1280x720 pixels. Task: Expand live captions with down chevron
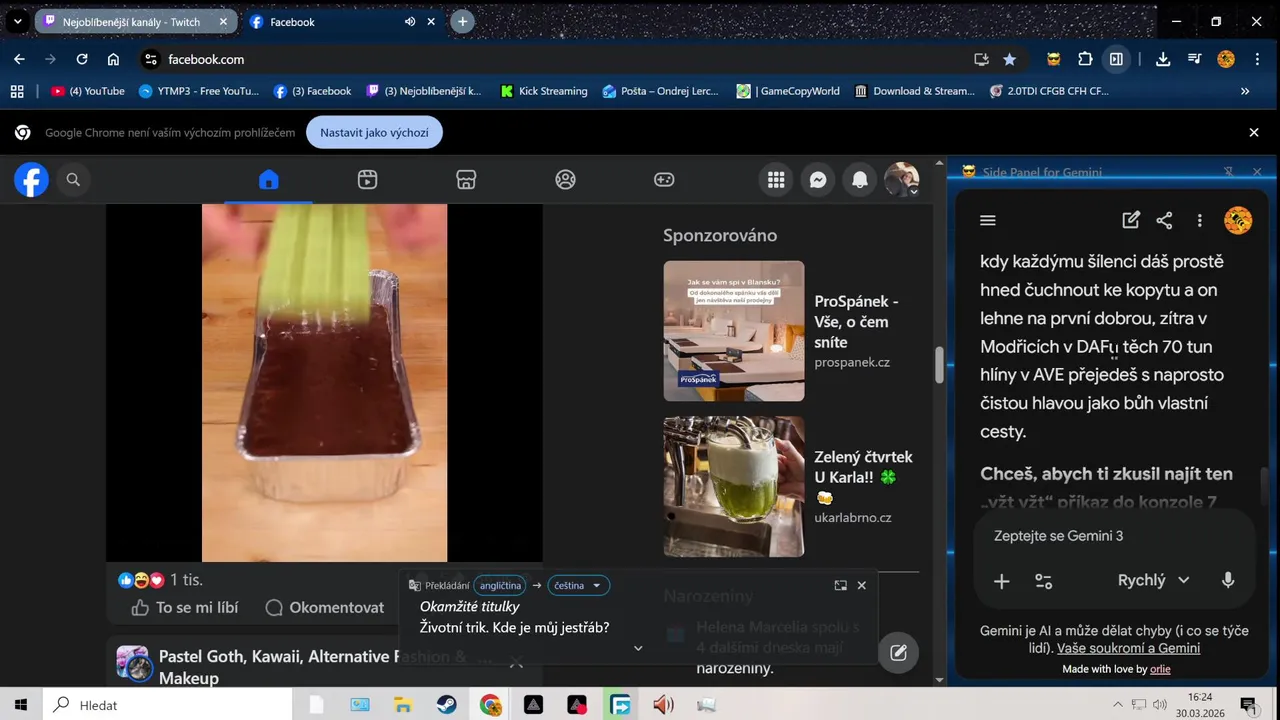click(638, 648)
